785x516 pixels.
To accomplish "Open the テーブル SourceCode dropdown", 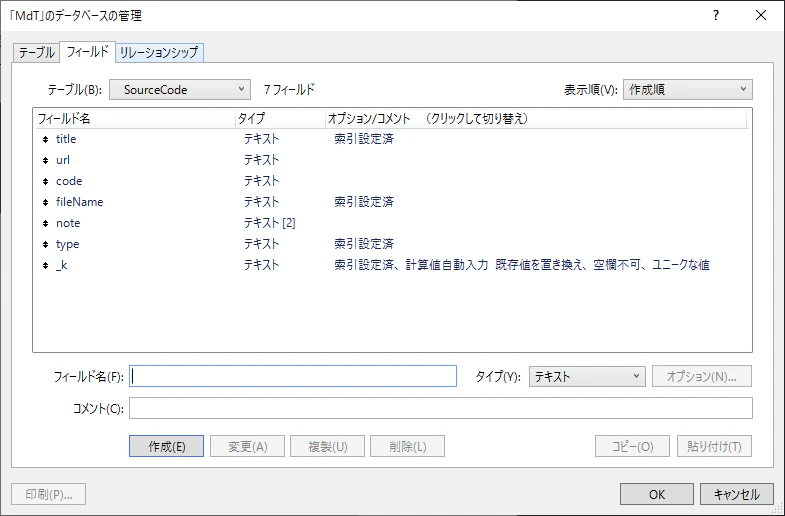I will (x=180, y=90).
